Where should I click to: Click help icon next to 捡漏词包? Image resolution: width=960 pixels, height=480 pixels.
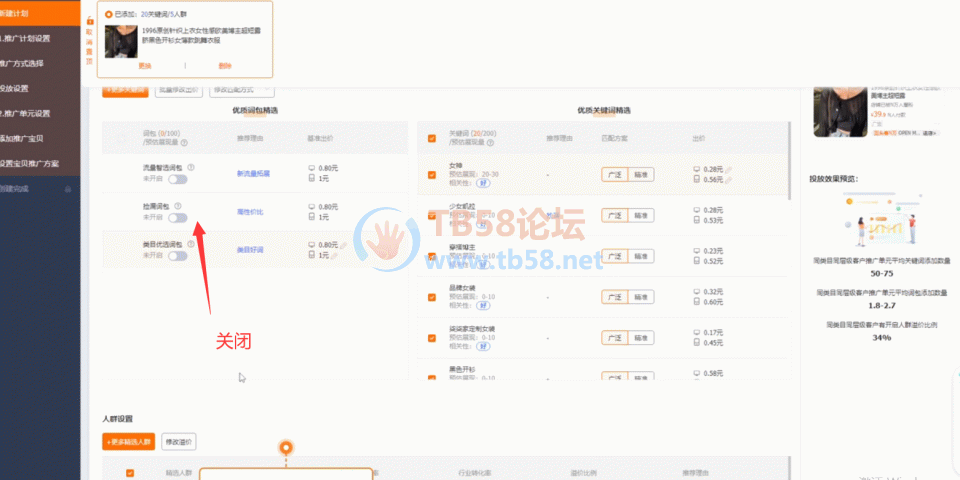point(178,206)
